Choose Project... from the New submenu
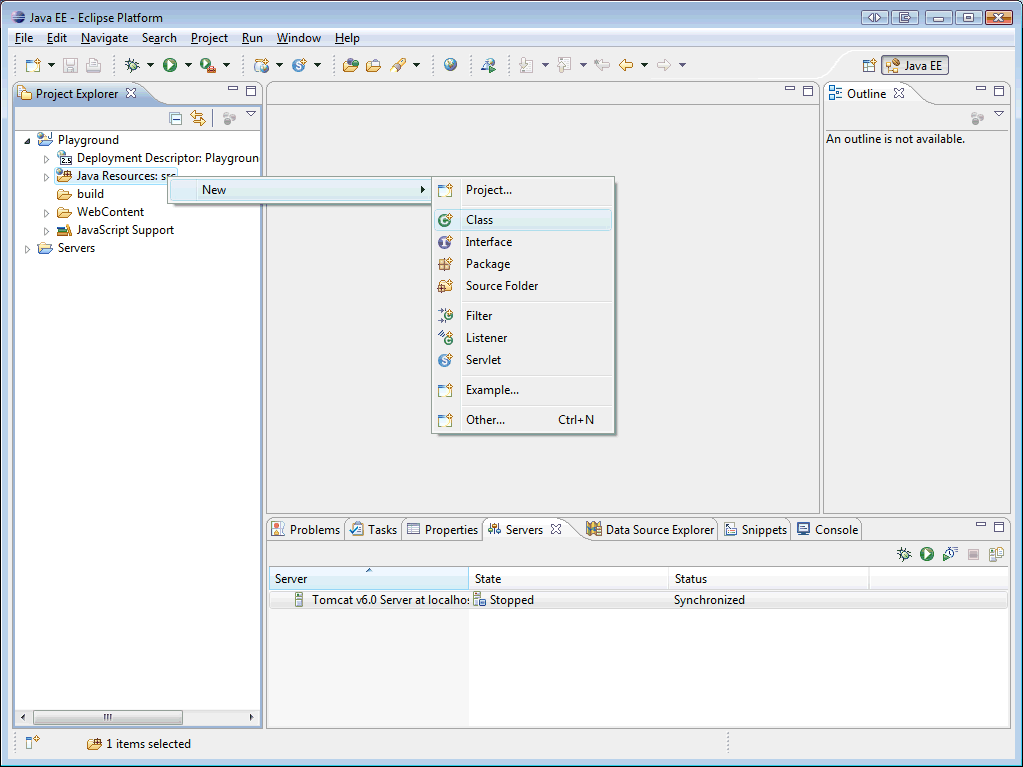The height and width of the screenshot is (767, 1023). coord(523,190)
